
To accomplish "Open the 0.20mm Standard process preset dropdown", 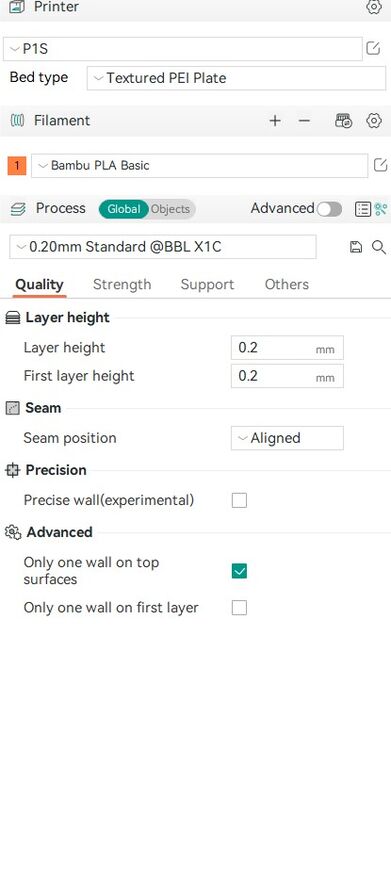I will point(163,247).
